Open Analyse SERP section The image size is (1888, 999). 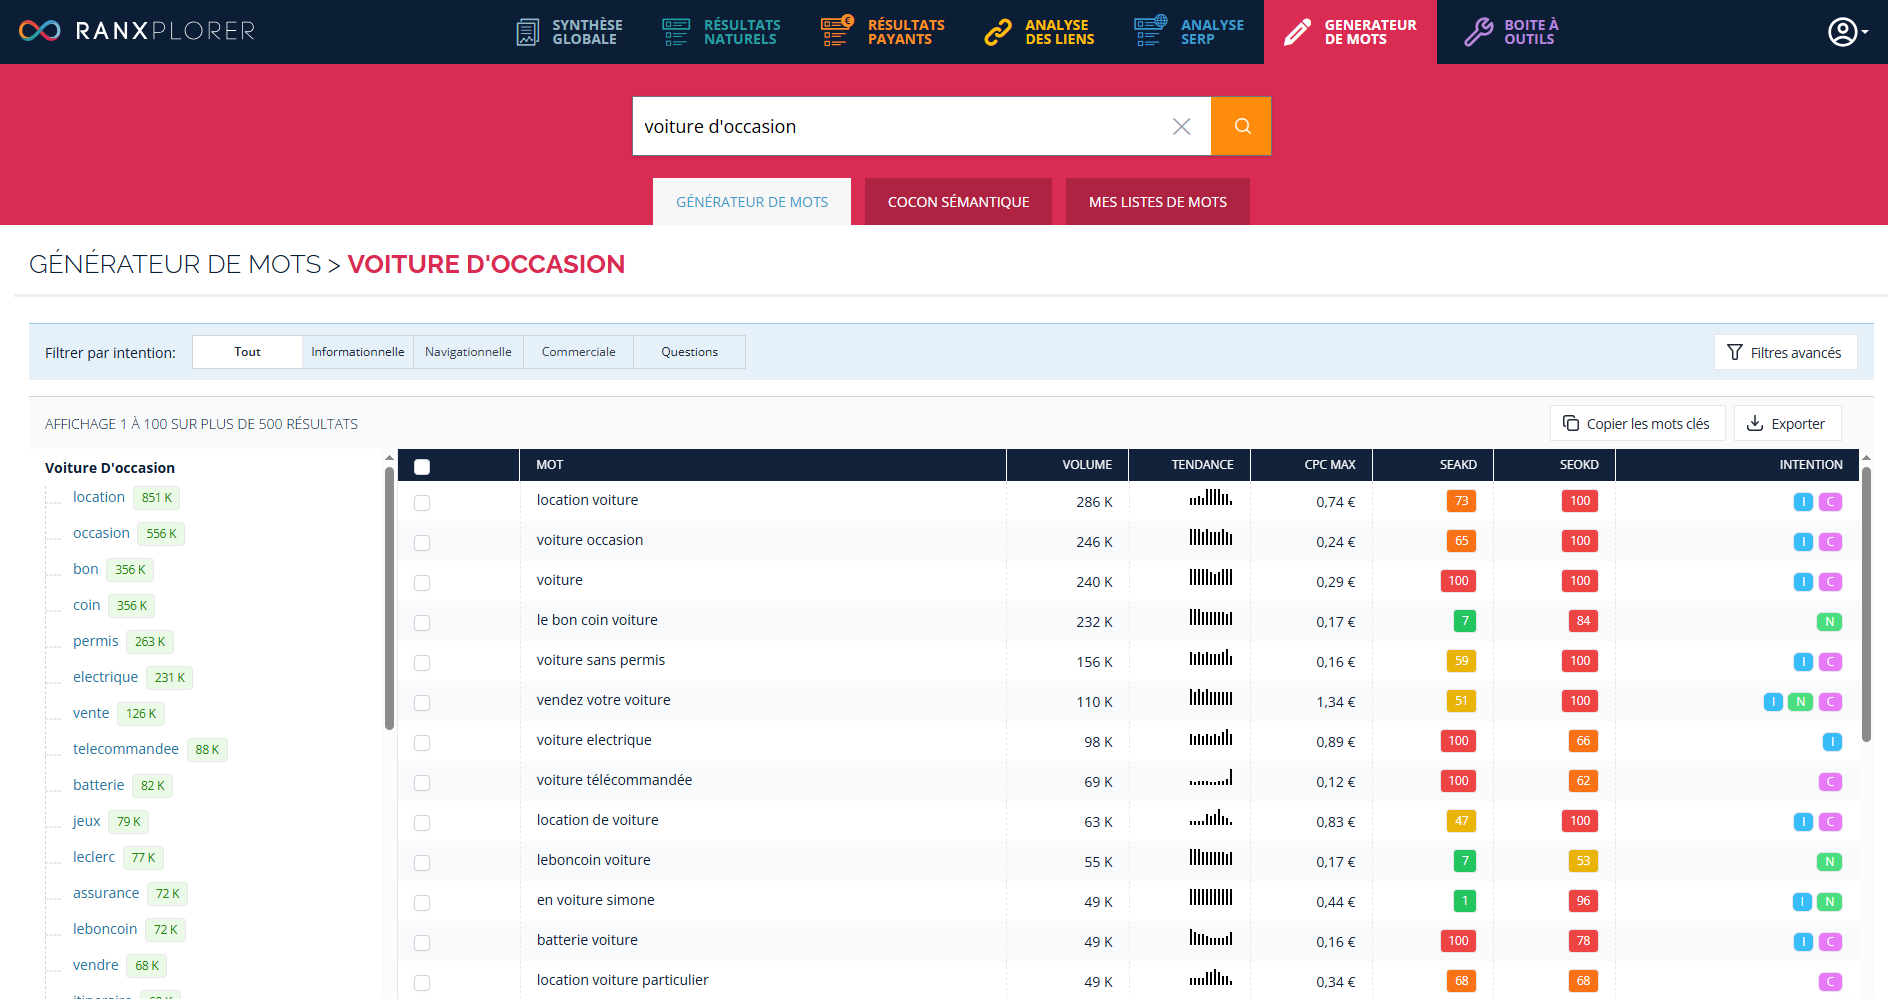click(x=1190, y=32)
